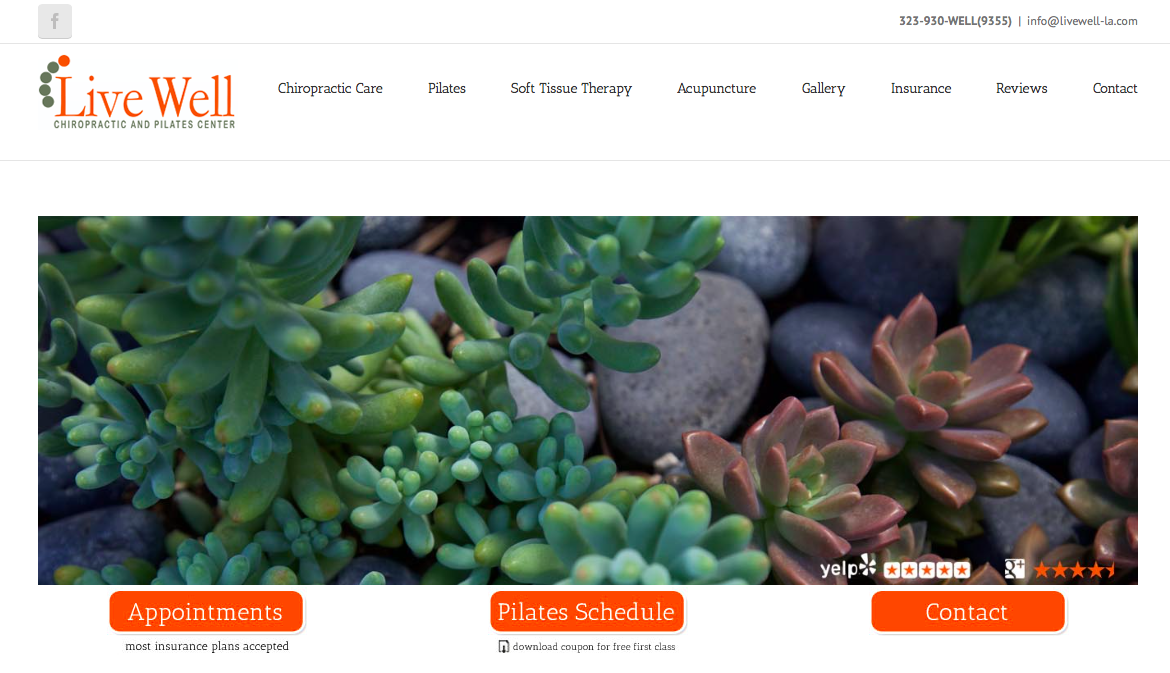This screenshot has height=673, width=1170.
Task: Click download coupon for free first class
Action: [594, 647]
